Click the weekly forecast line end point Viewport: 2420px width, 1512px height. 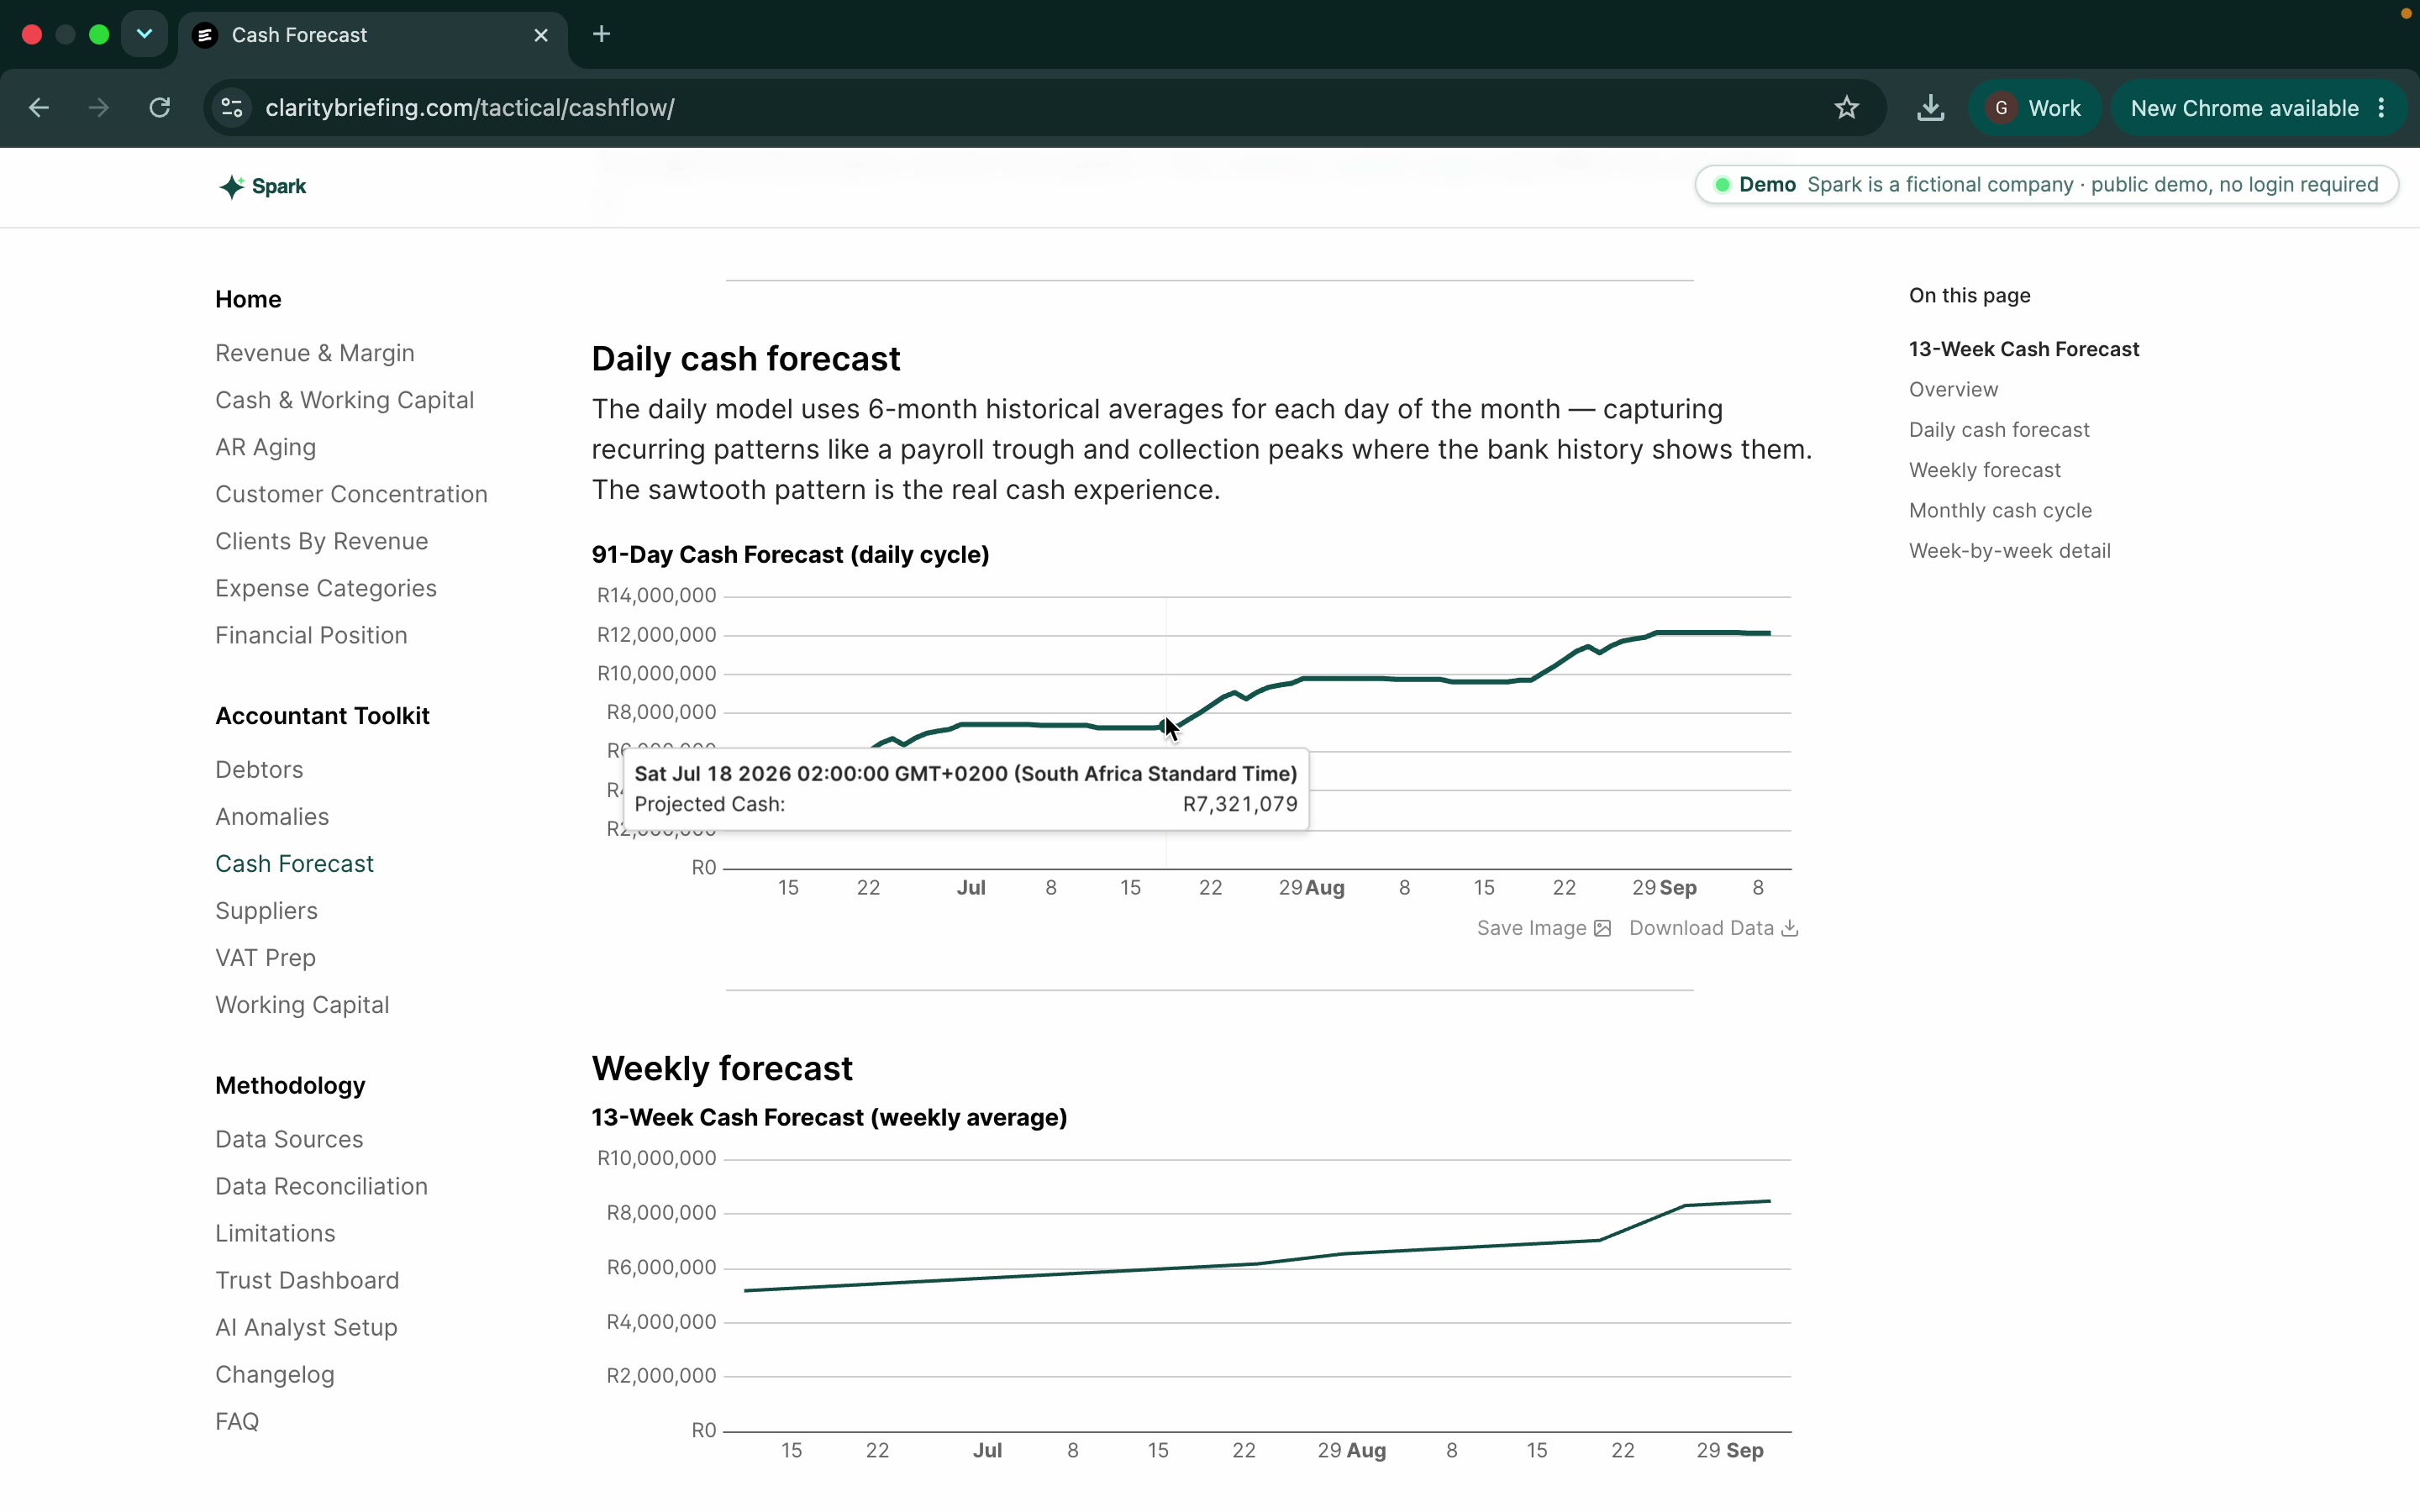point(1769,1201)
